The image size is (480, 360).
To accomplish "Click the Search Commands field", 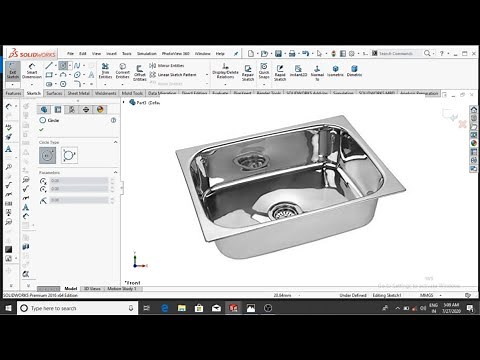I will [x=397, y=53].
